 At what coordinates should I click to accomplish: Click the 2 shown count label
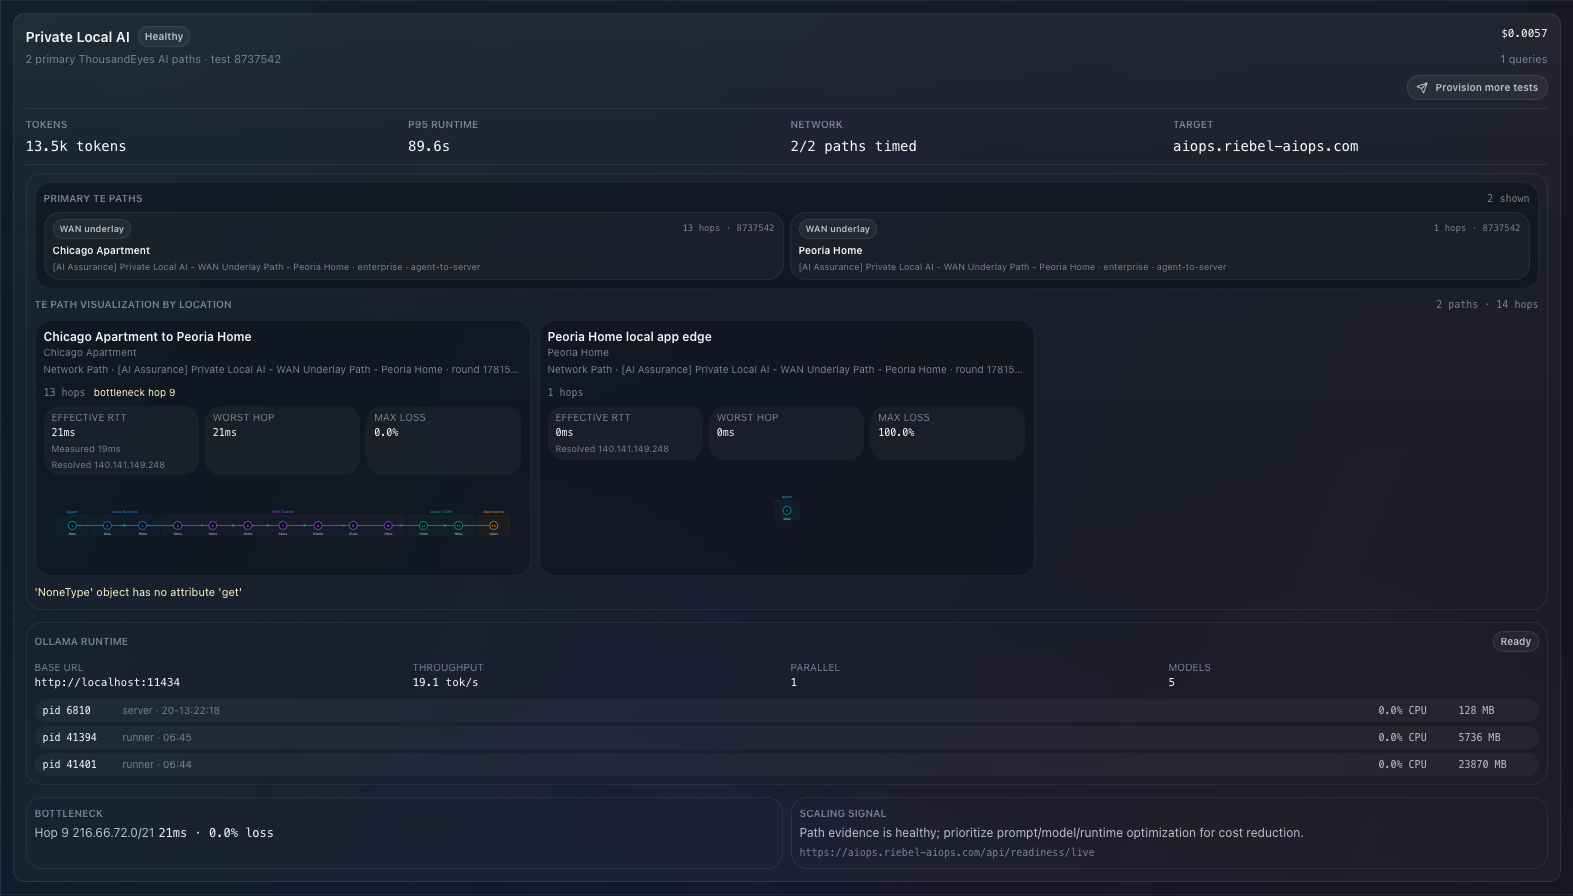pos(1508,199)
